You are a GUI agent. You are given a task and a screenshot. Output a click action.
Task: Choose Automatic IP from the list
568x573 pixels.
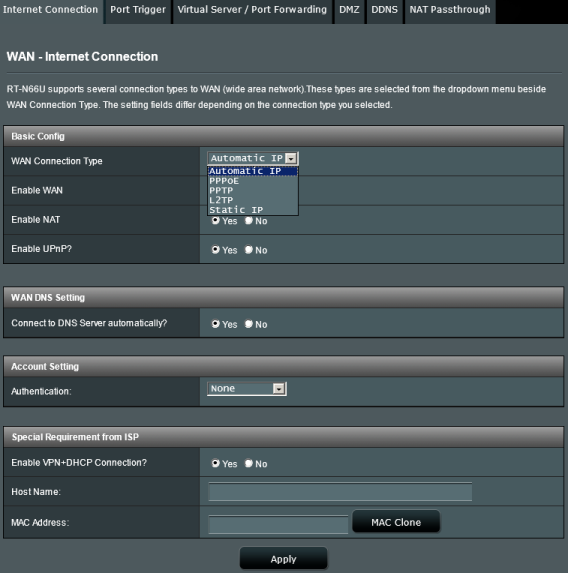click(253, 171)
